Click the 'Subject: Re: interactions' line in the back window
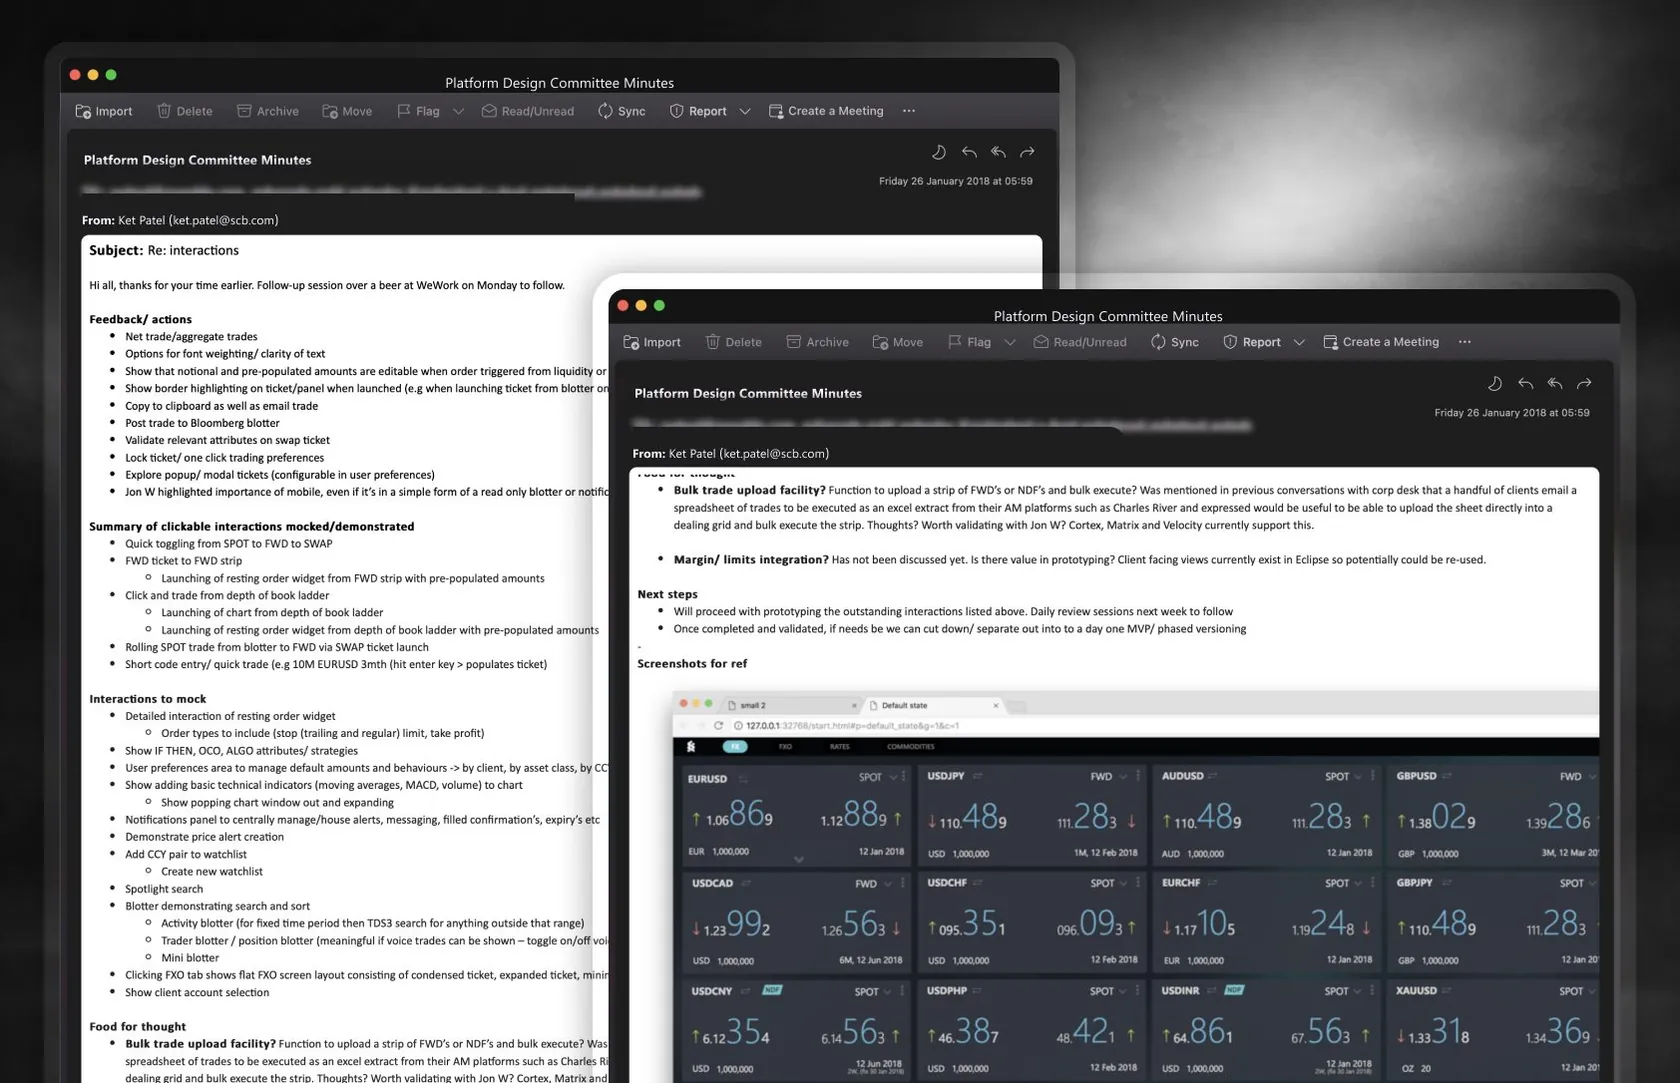Image resolution: width=1680 pixels, height=1083 pixels. click(164, 251)
